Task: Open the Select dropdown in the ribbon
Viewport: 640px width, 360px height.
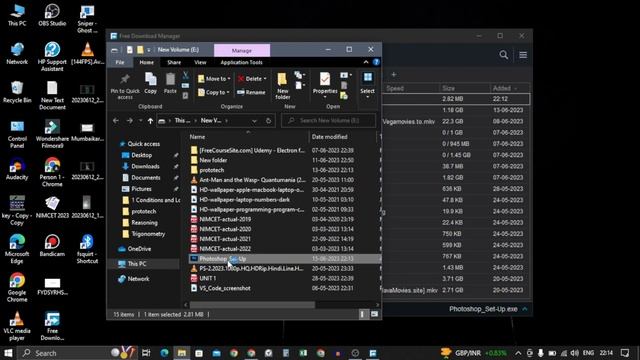Action: click(367, 85)
